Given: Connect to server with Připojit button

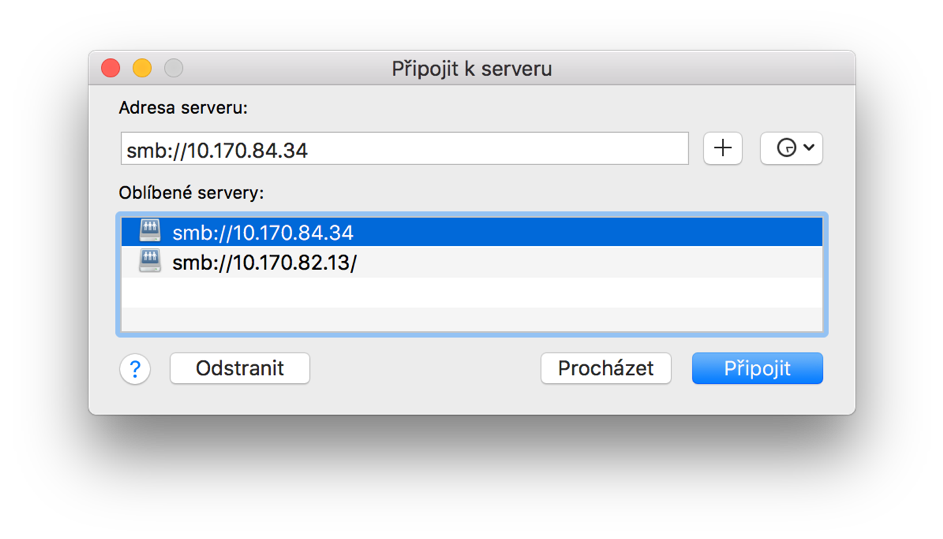Looking at the screenshot, I should (757, 368).
